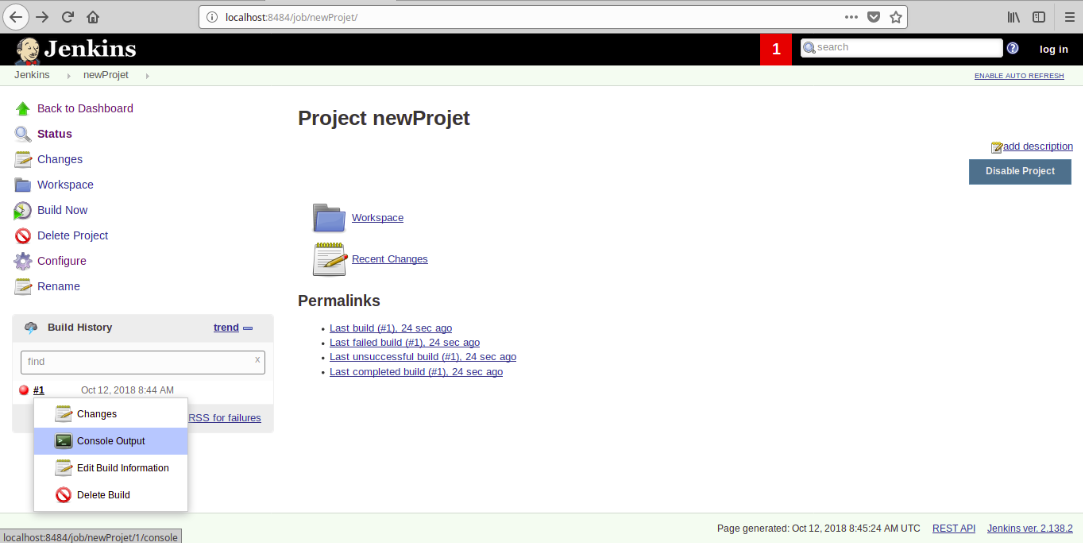Show site information via the info icon
Image resolution: width=1083 pixels, height=543 pixels.
click(213, 17)
